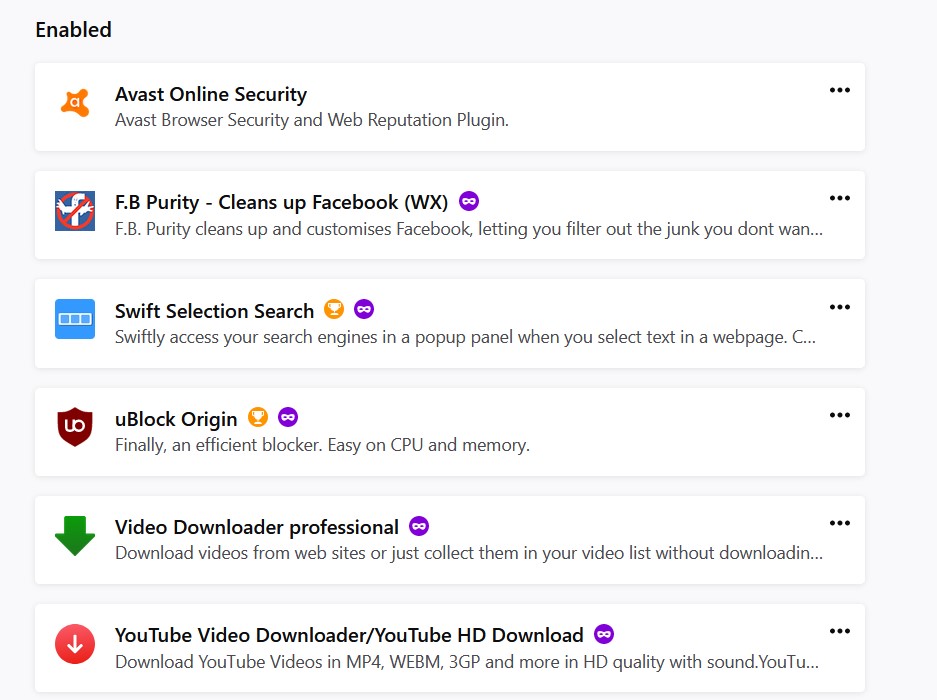Click the 'F.B. Purity cleans up and customises Facebook' description
Viewport: 937px width, 700px height.
point(469,229)
